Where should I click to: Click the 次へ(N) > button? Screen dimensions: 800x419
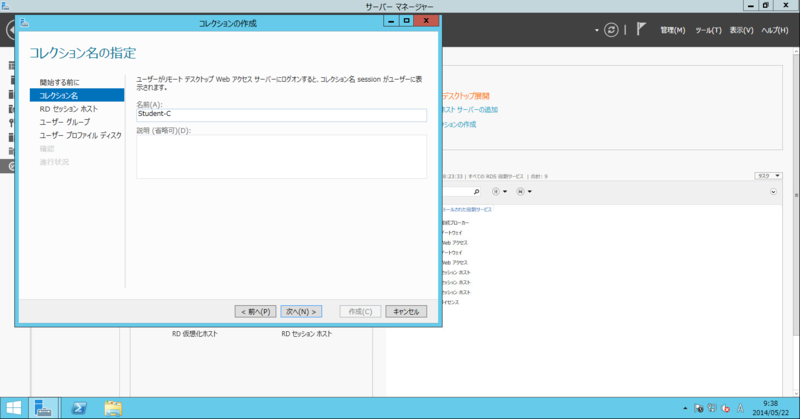point(301,311)
